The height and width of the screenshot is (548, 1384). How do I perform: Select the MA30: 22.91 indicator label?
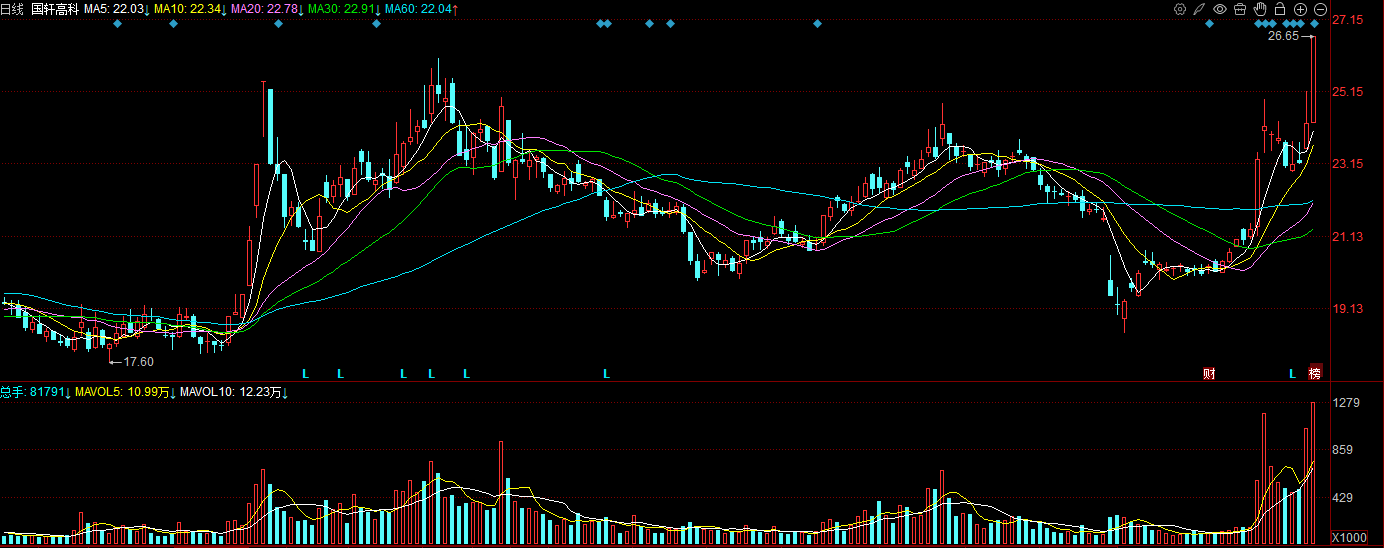(343, 9)
